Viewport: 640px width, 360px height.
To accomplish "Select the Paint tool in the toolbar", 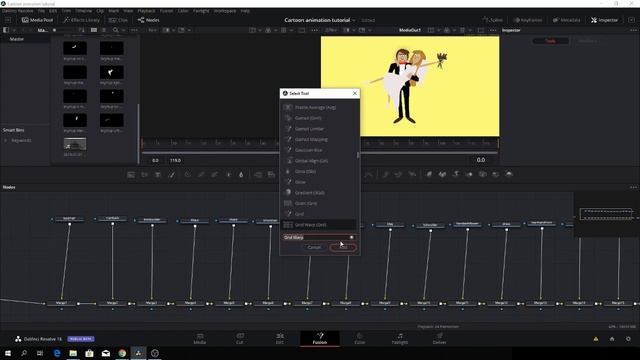I will [x=172, y=175].
